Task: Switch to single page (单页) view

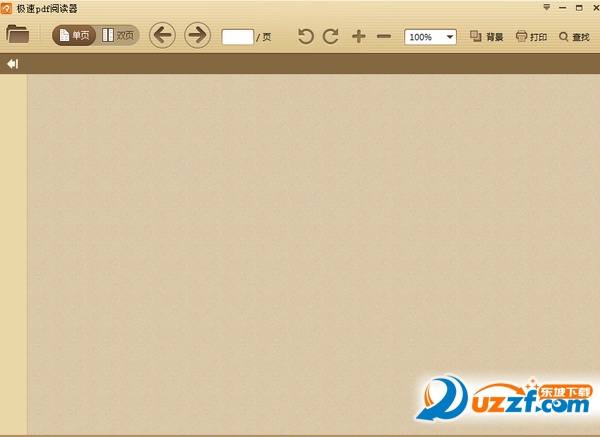Action: (x=75, y=36)
